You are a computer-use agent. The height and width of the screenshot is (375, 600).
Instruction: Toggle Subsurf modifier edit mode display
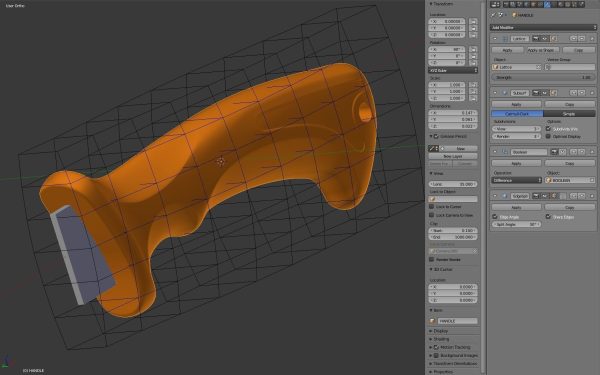tap(553, 93)
